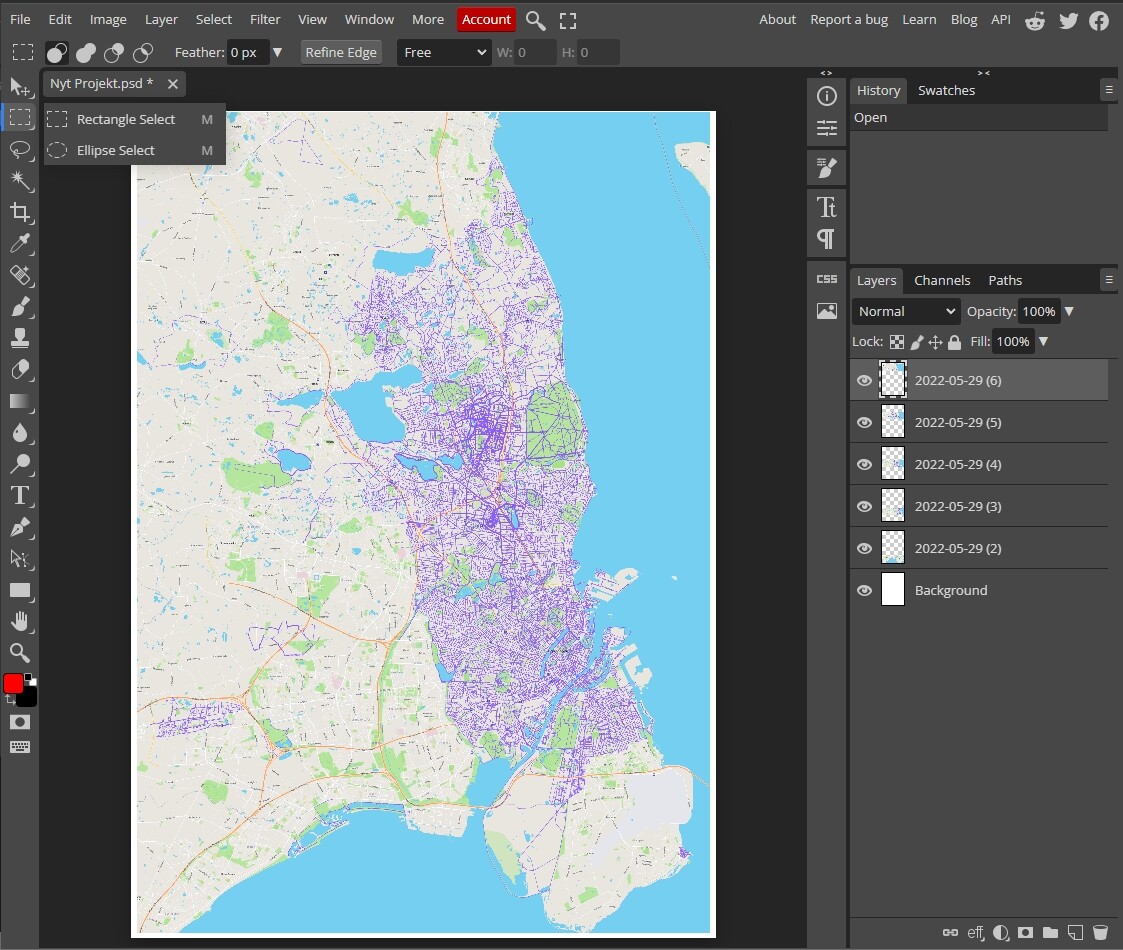Click the delete layer trash icon

pyautogui.click(x=1100, y=933)
